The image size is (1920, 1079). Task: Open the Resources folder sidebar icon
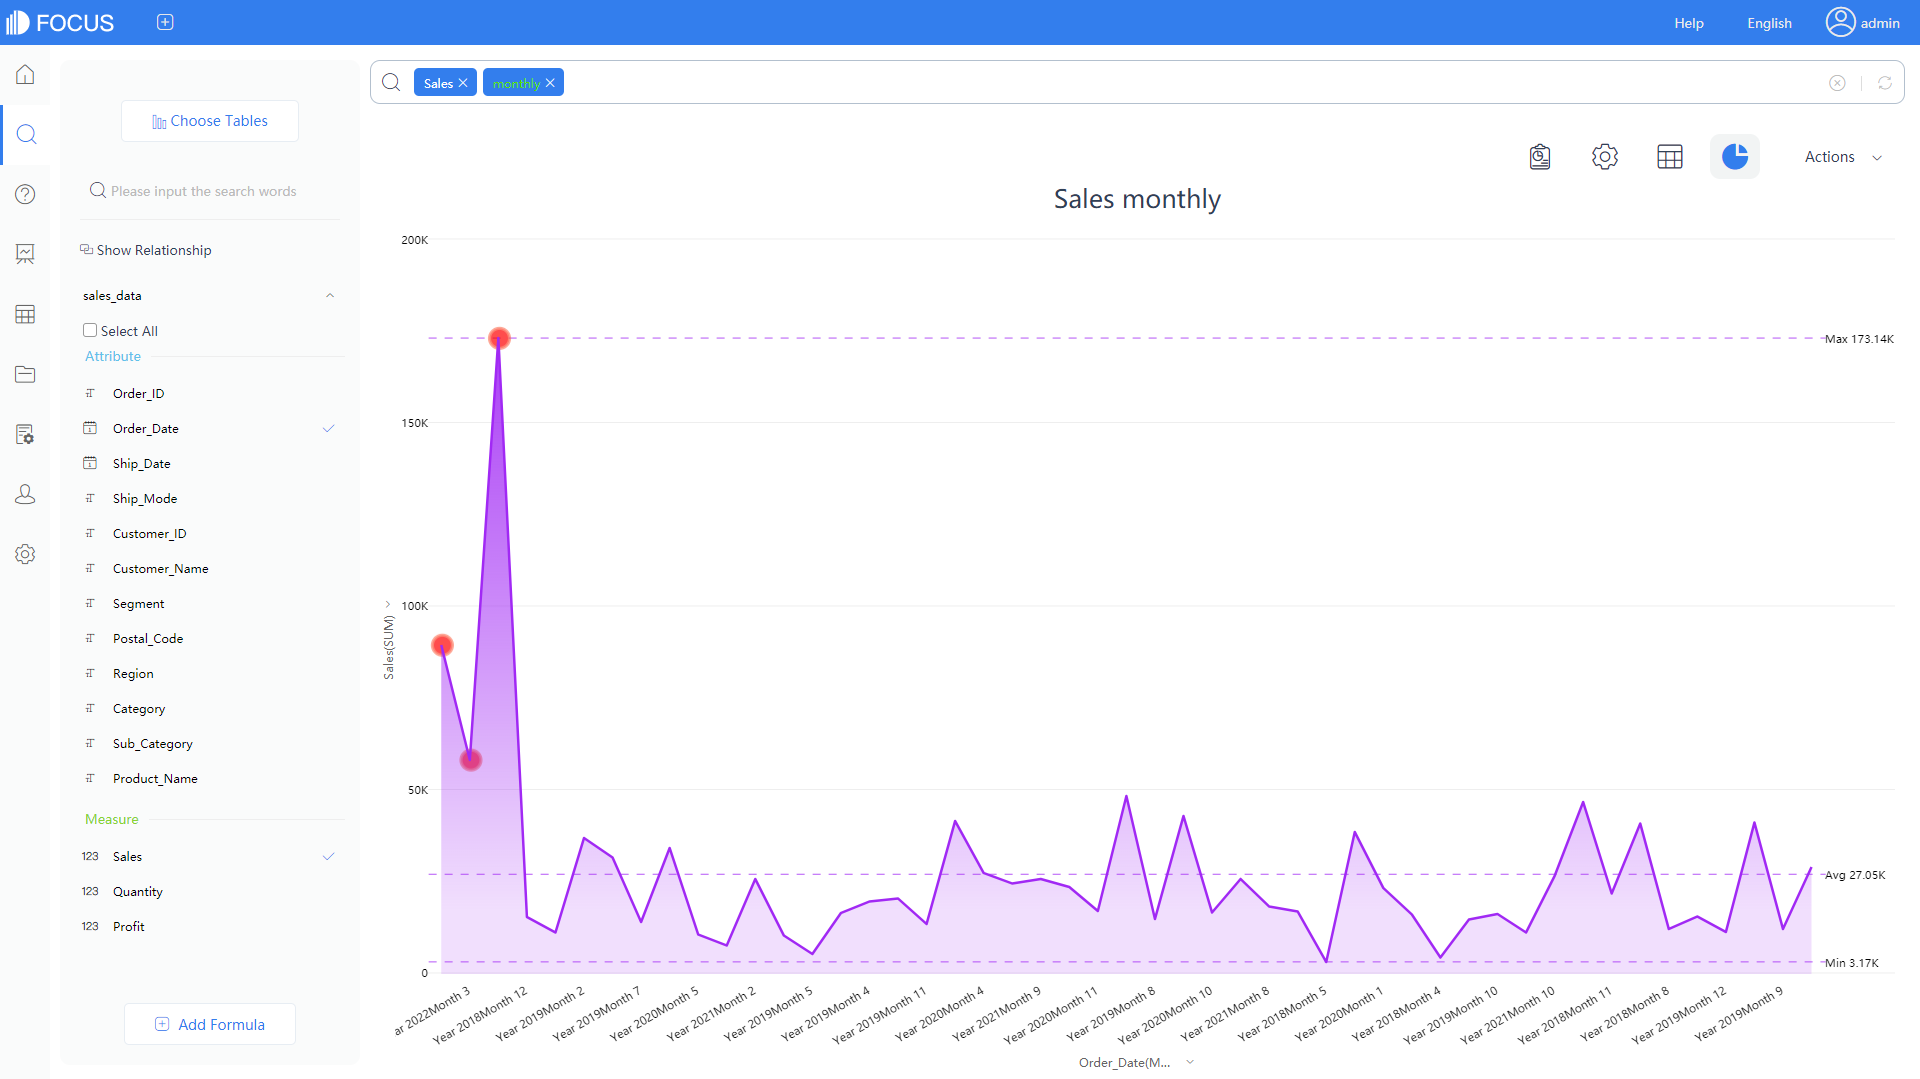pyautogui.click(x=25, y=374)
